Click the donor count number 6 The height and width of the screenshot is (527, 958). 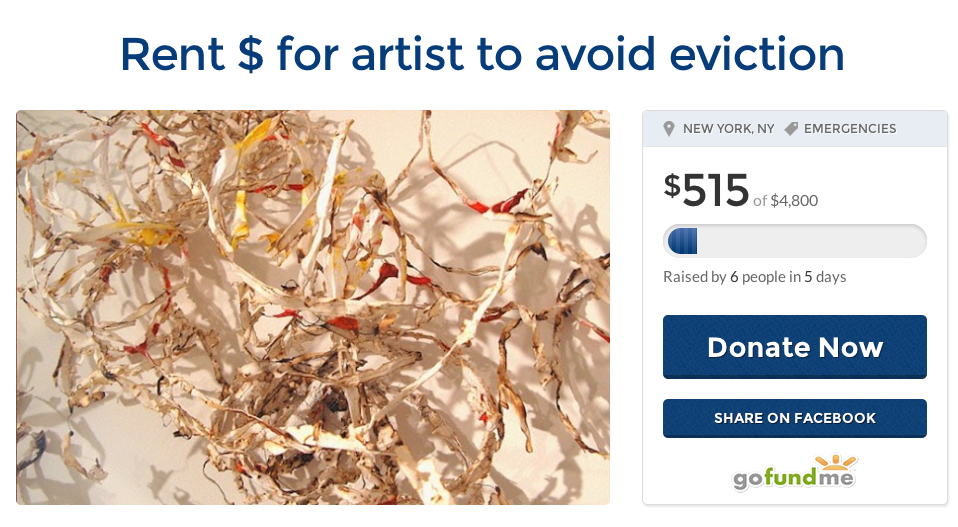pyautogui.click(x=734, y=277)
